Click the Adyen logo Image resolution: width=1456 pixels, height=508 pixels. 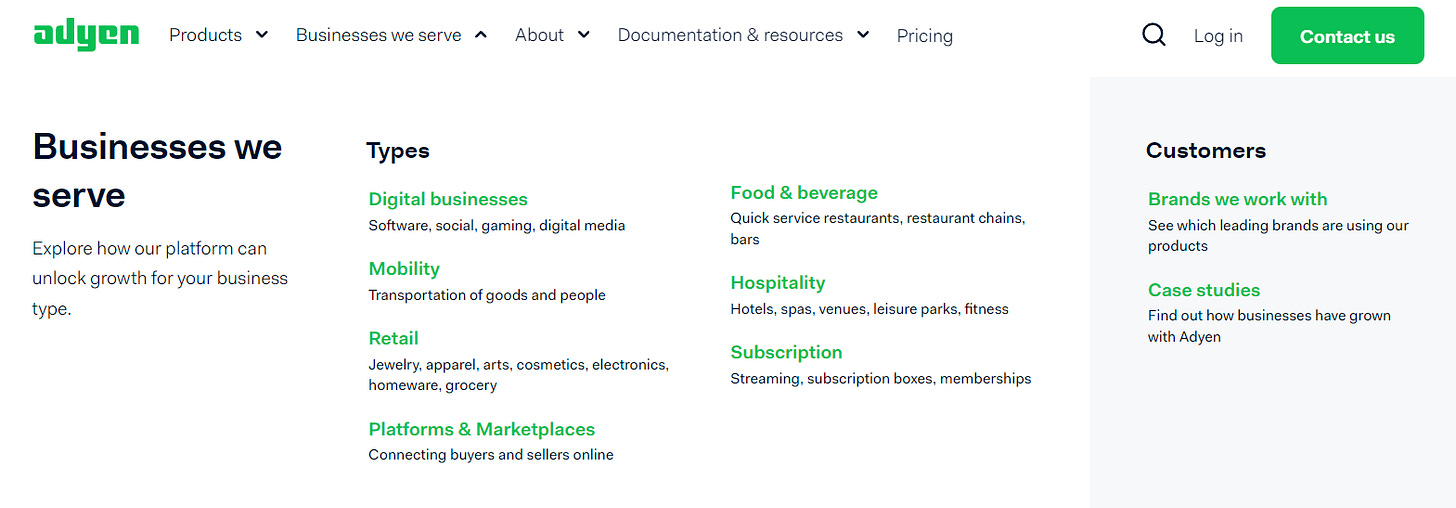pos(86,35)
